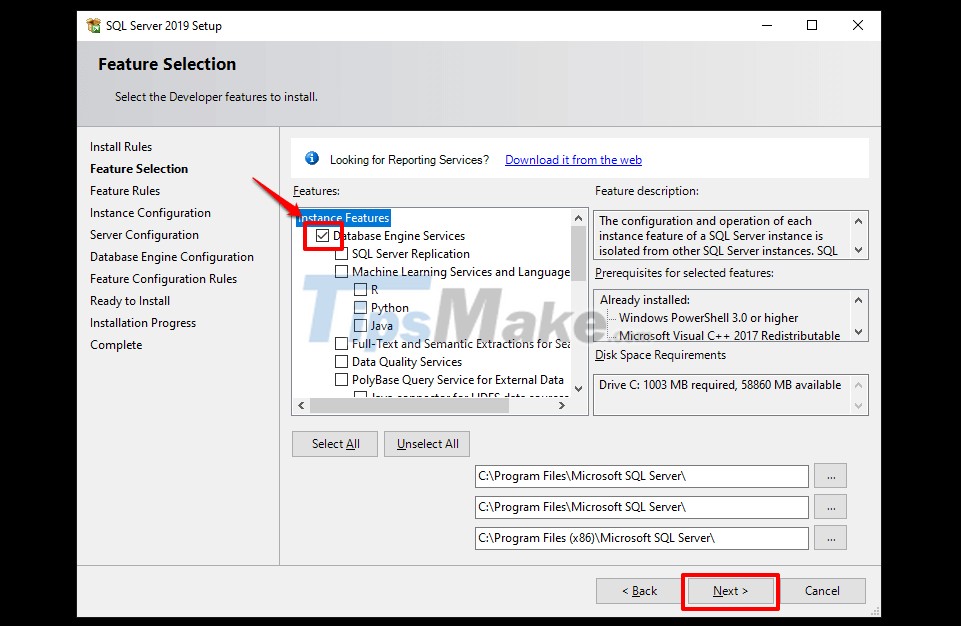Go to the Next setup page

730,591
